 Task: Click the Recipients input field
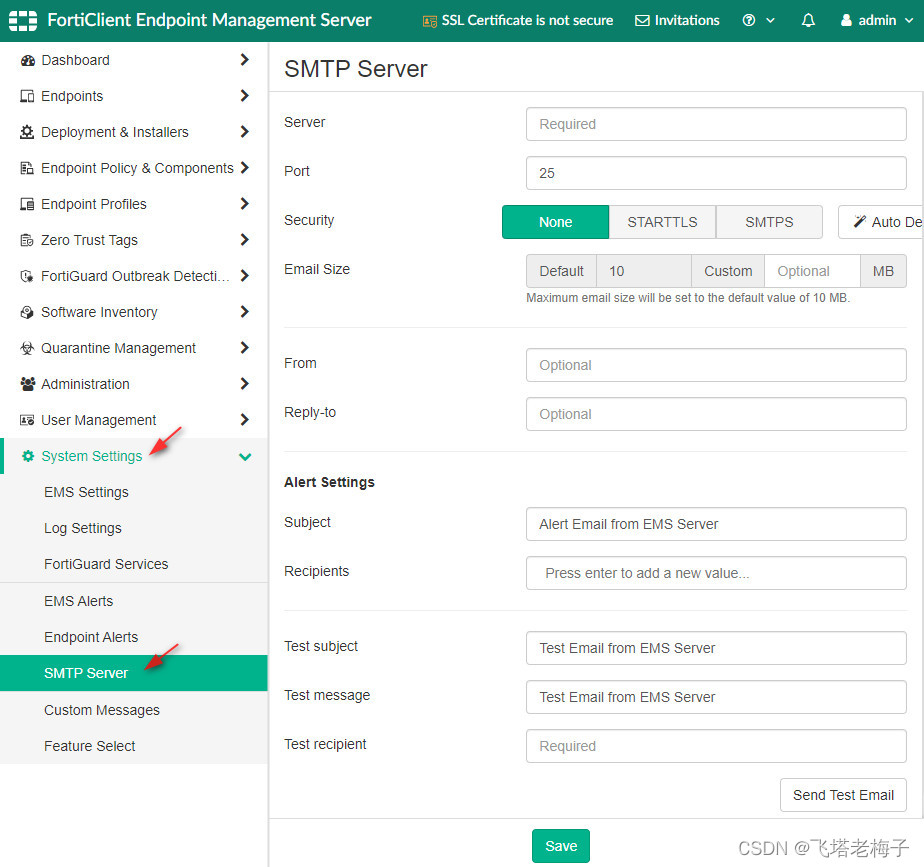pos(716,573)
